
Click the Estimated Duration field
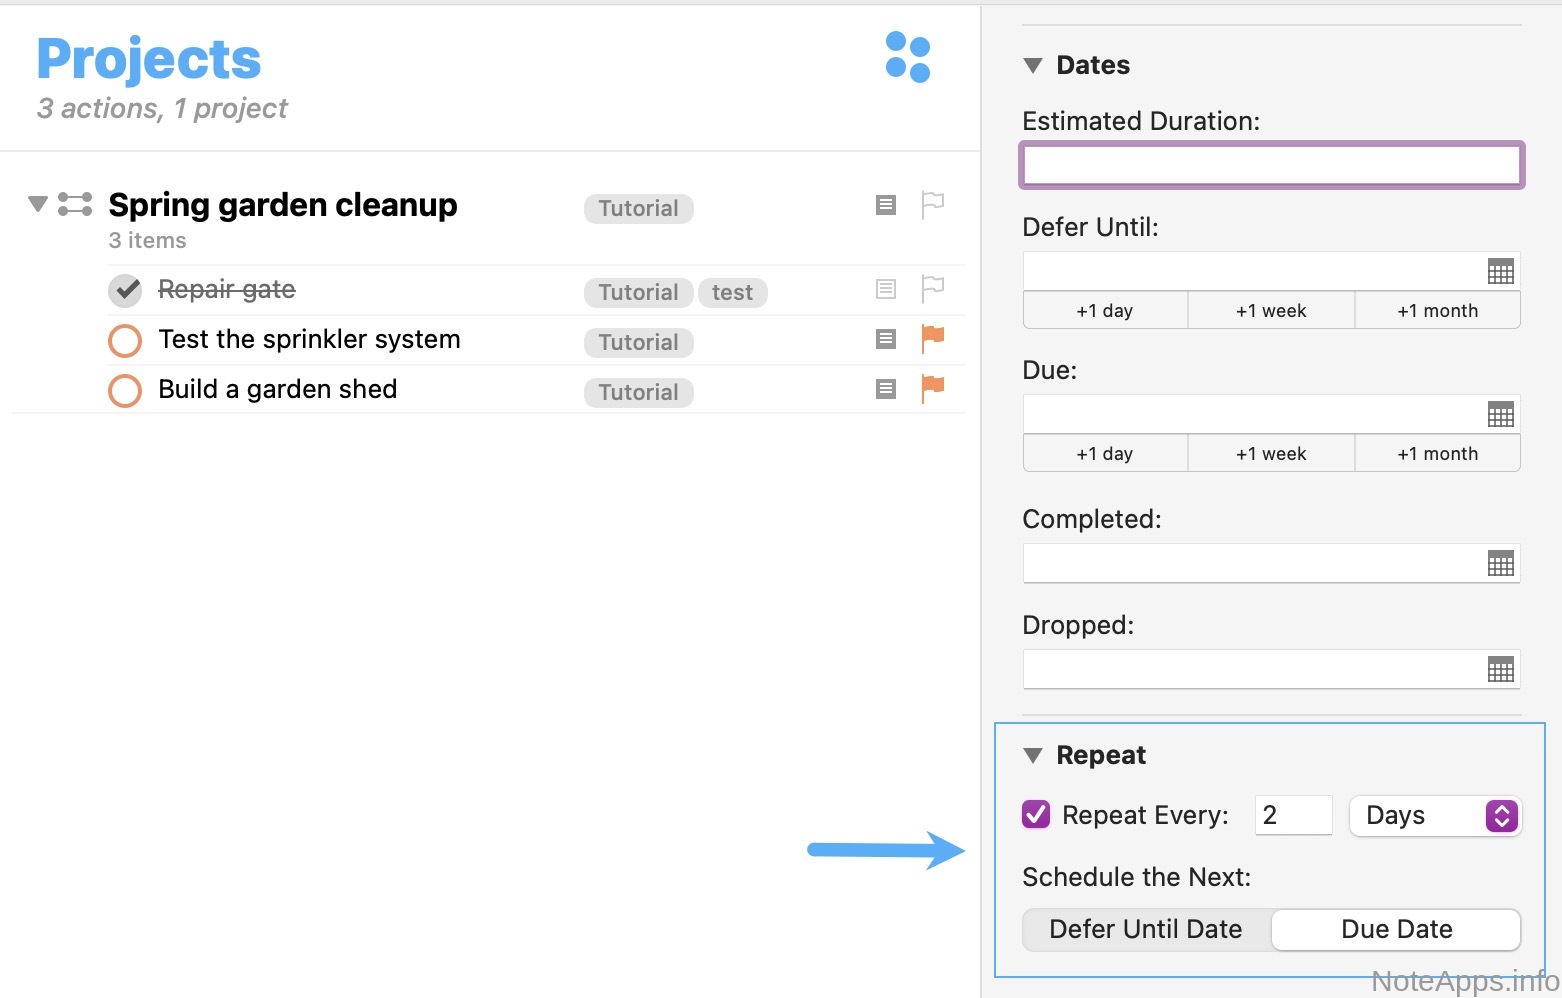click(1271, 165)
